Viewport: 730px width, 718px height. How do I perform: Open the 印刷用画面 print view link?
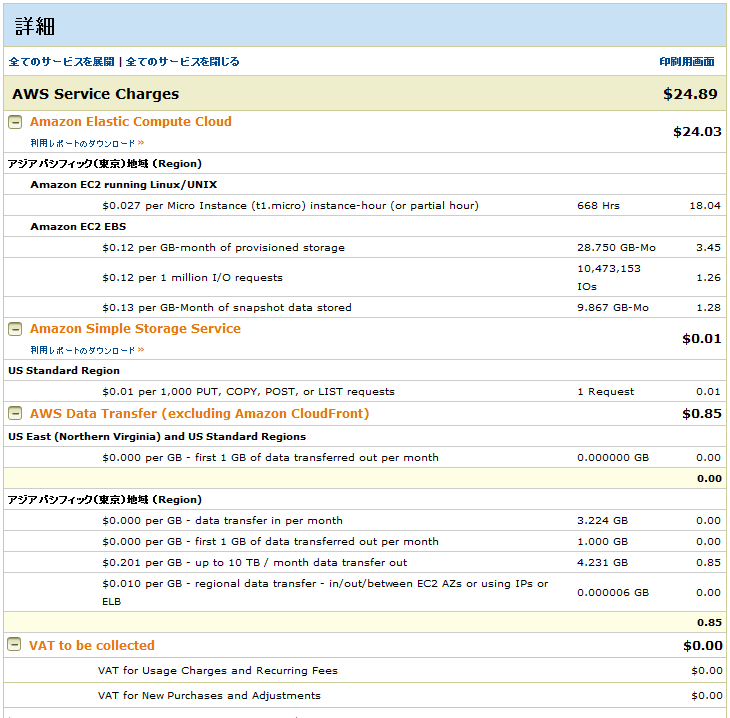tap(687, 61)
